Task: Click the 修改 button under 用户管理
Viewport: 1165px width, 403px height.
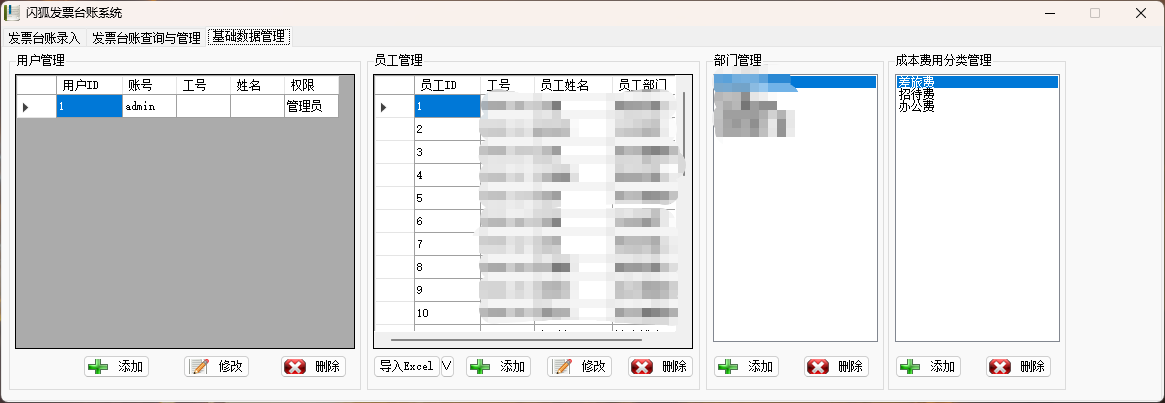Action: [216, 367]
